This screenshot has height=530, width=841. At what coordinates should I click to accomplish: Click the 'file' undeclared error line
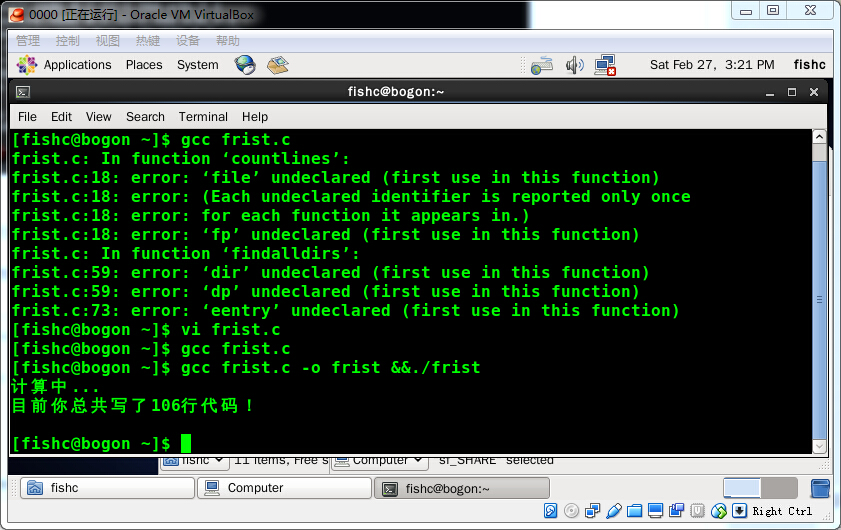click(x=335, y=178)
